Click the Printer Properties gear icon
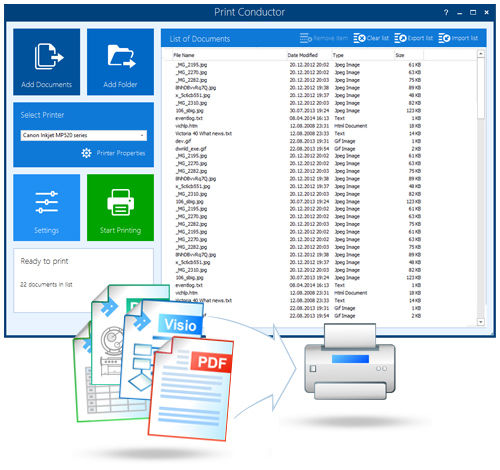Screen dimensions: 500x470 coord(86,153)
